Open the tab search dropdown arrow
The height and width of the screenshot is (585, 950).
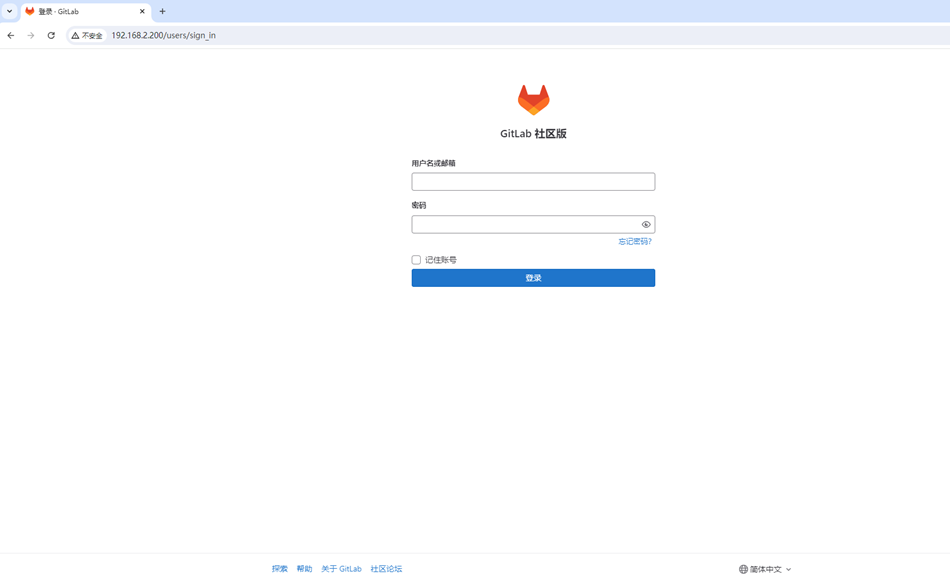[x=10, y=12]
